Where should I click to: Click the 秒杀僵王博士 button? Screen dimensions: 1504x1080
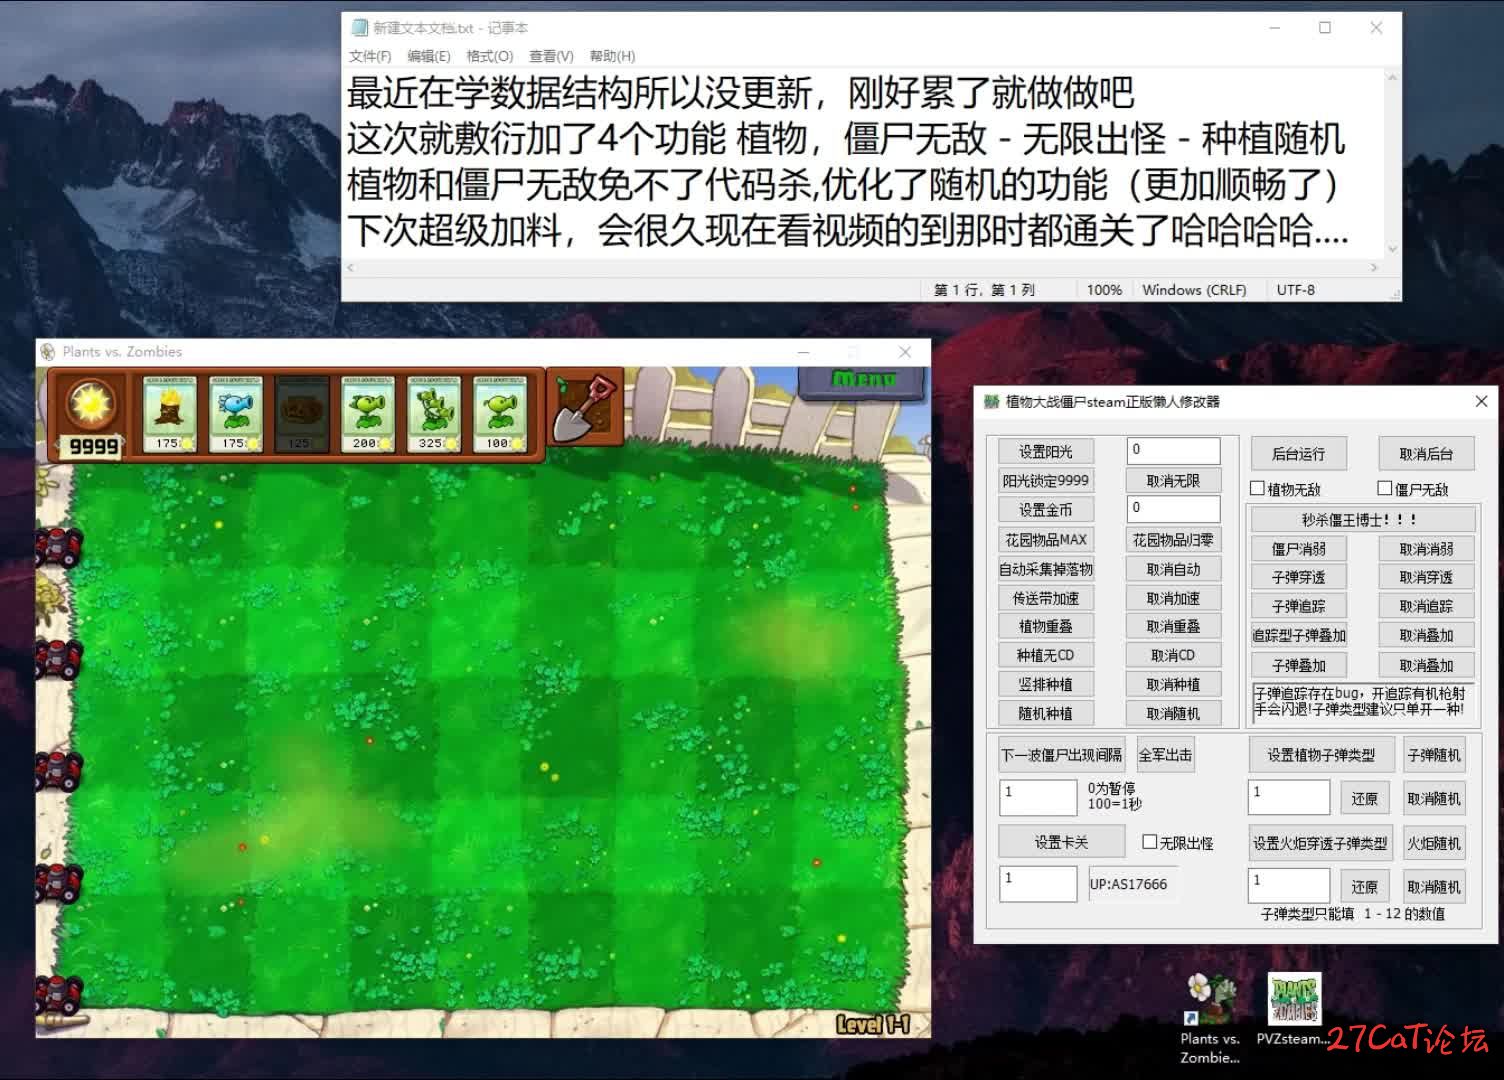click(x=1362, y=520)
